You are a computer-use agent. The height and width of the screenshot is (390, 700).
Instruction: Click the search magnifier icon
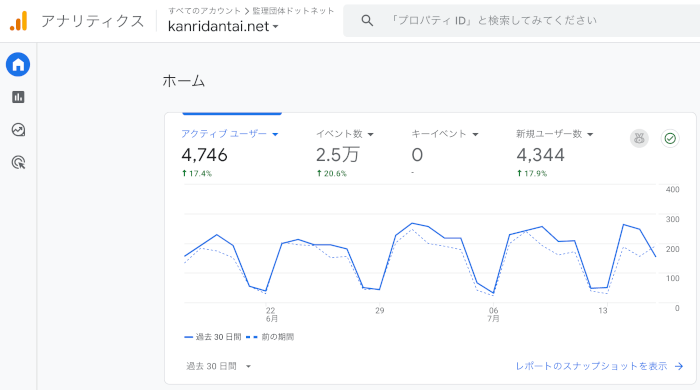tap(367, 21)
